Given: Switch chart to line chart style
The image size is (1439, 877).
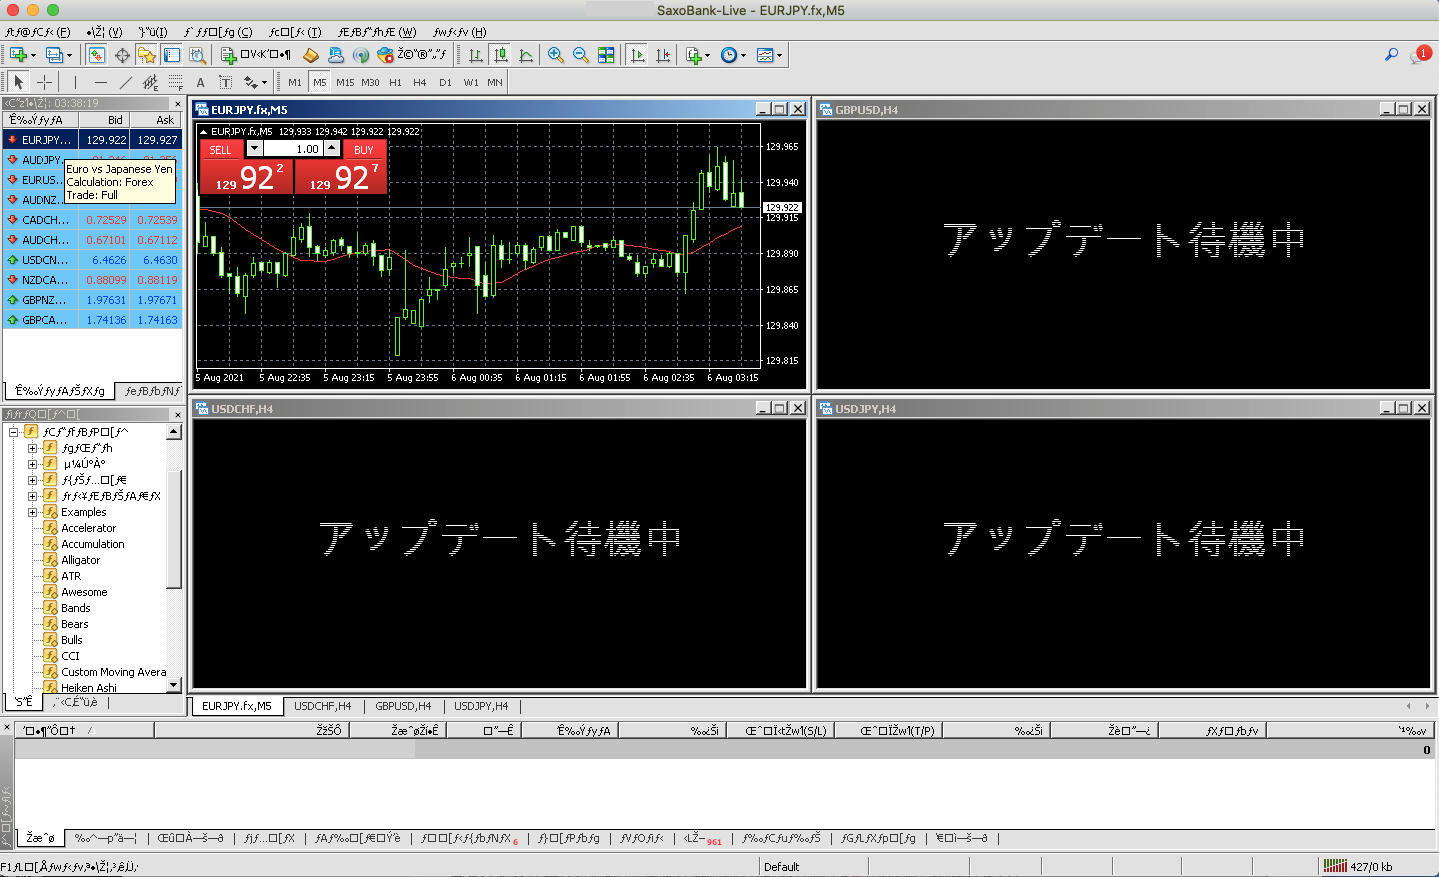Looking at the screenshot, I should tap(526, 55).
